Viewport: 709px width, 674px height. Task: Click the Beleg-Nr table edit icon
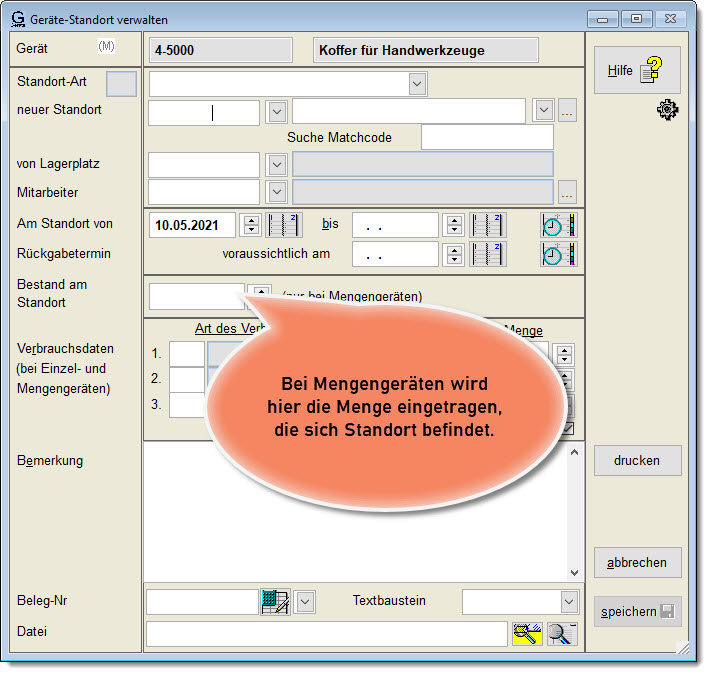(275, 601)
